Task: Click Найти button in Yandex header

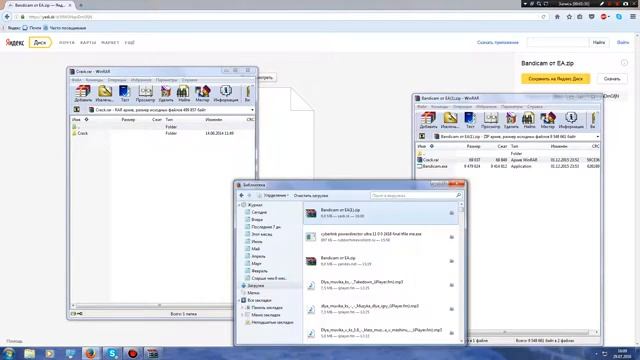Action: coord(599,42)
